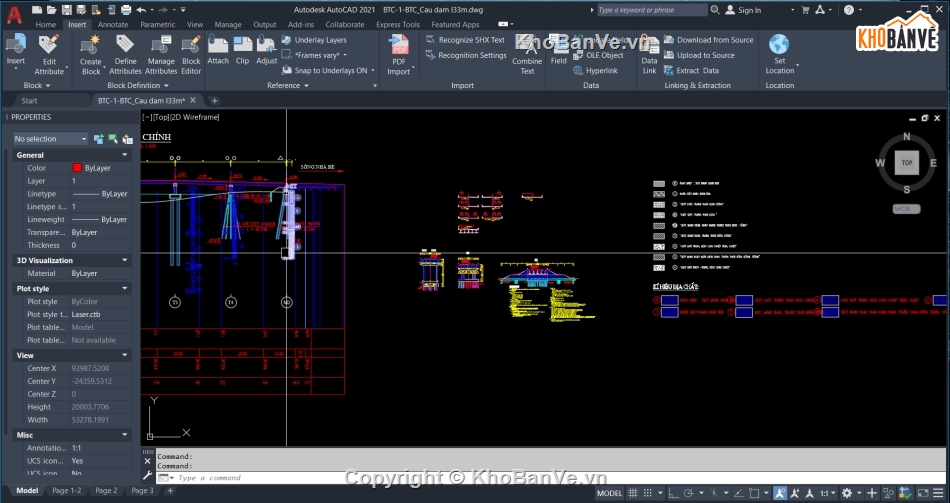Open the Start file tab

(x=29, y=101)
